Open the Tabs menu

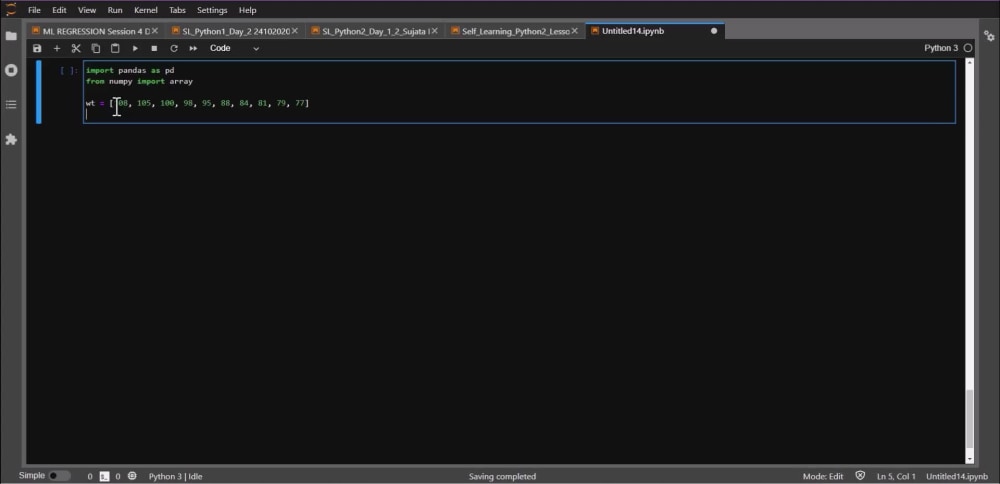(x=177, y=10)
